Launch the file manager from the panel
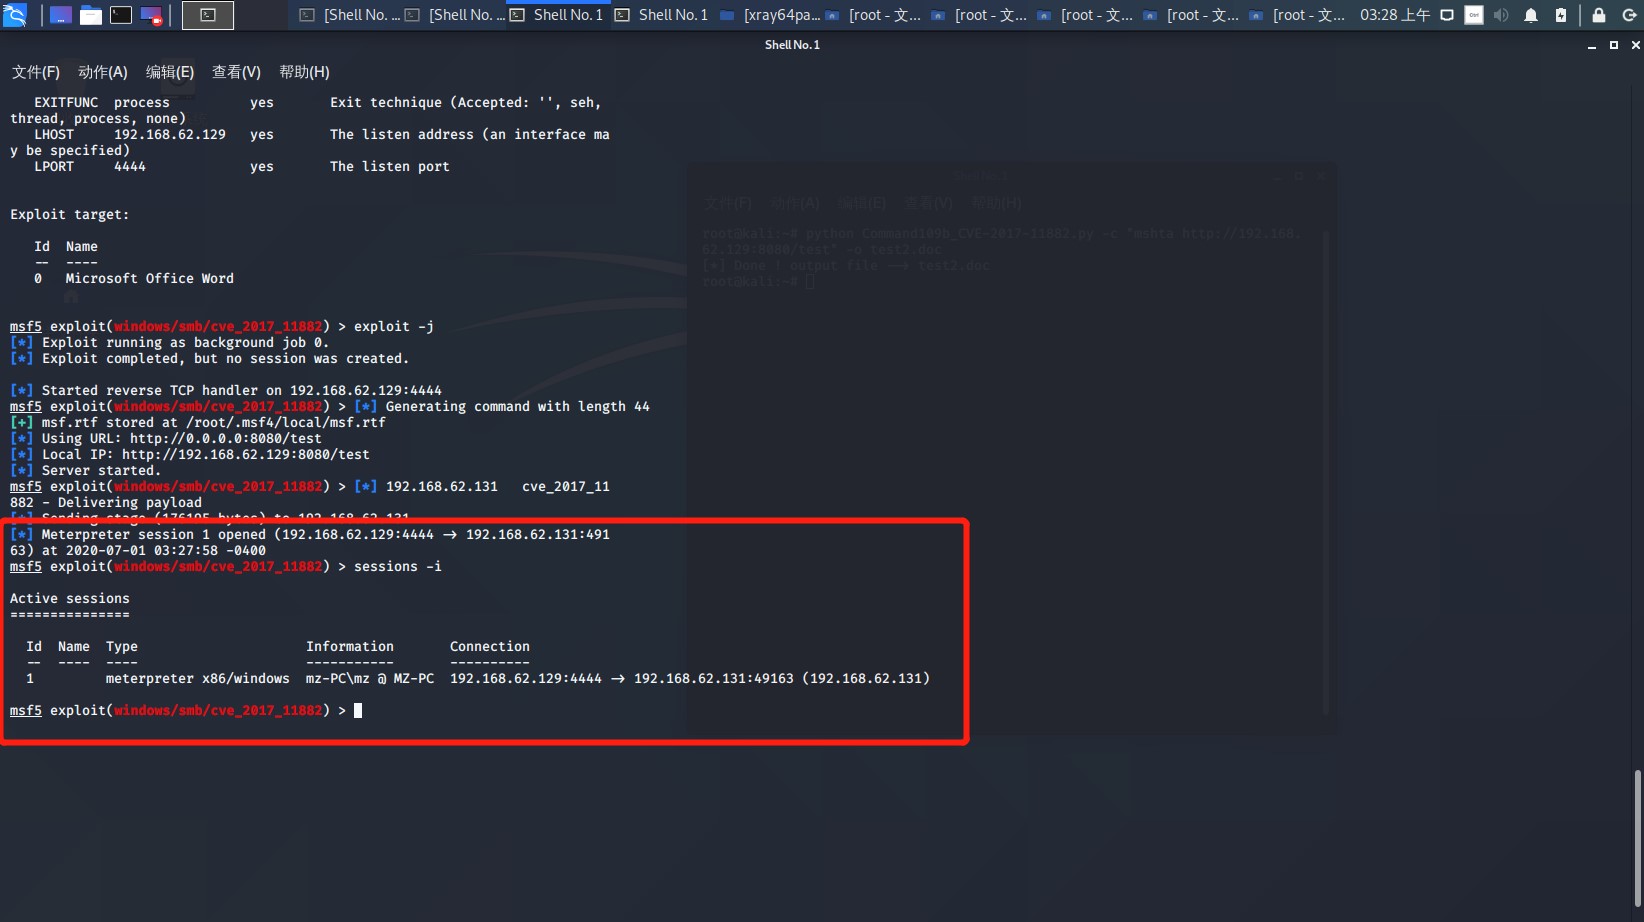This screenshot has height=922, width=1644. (x=91, y=15)
